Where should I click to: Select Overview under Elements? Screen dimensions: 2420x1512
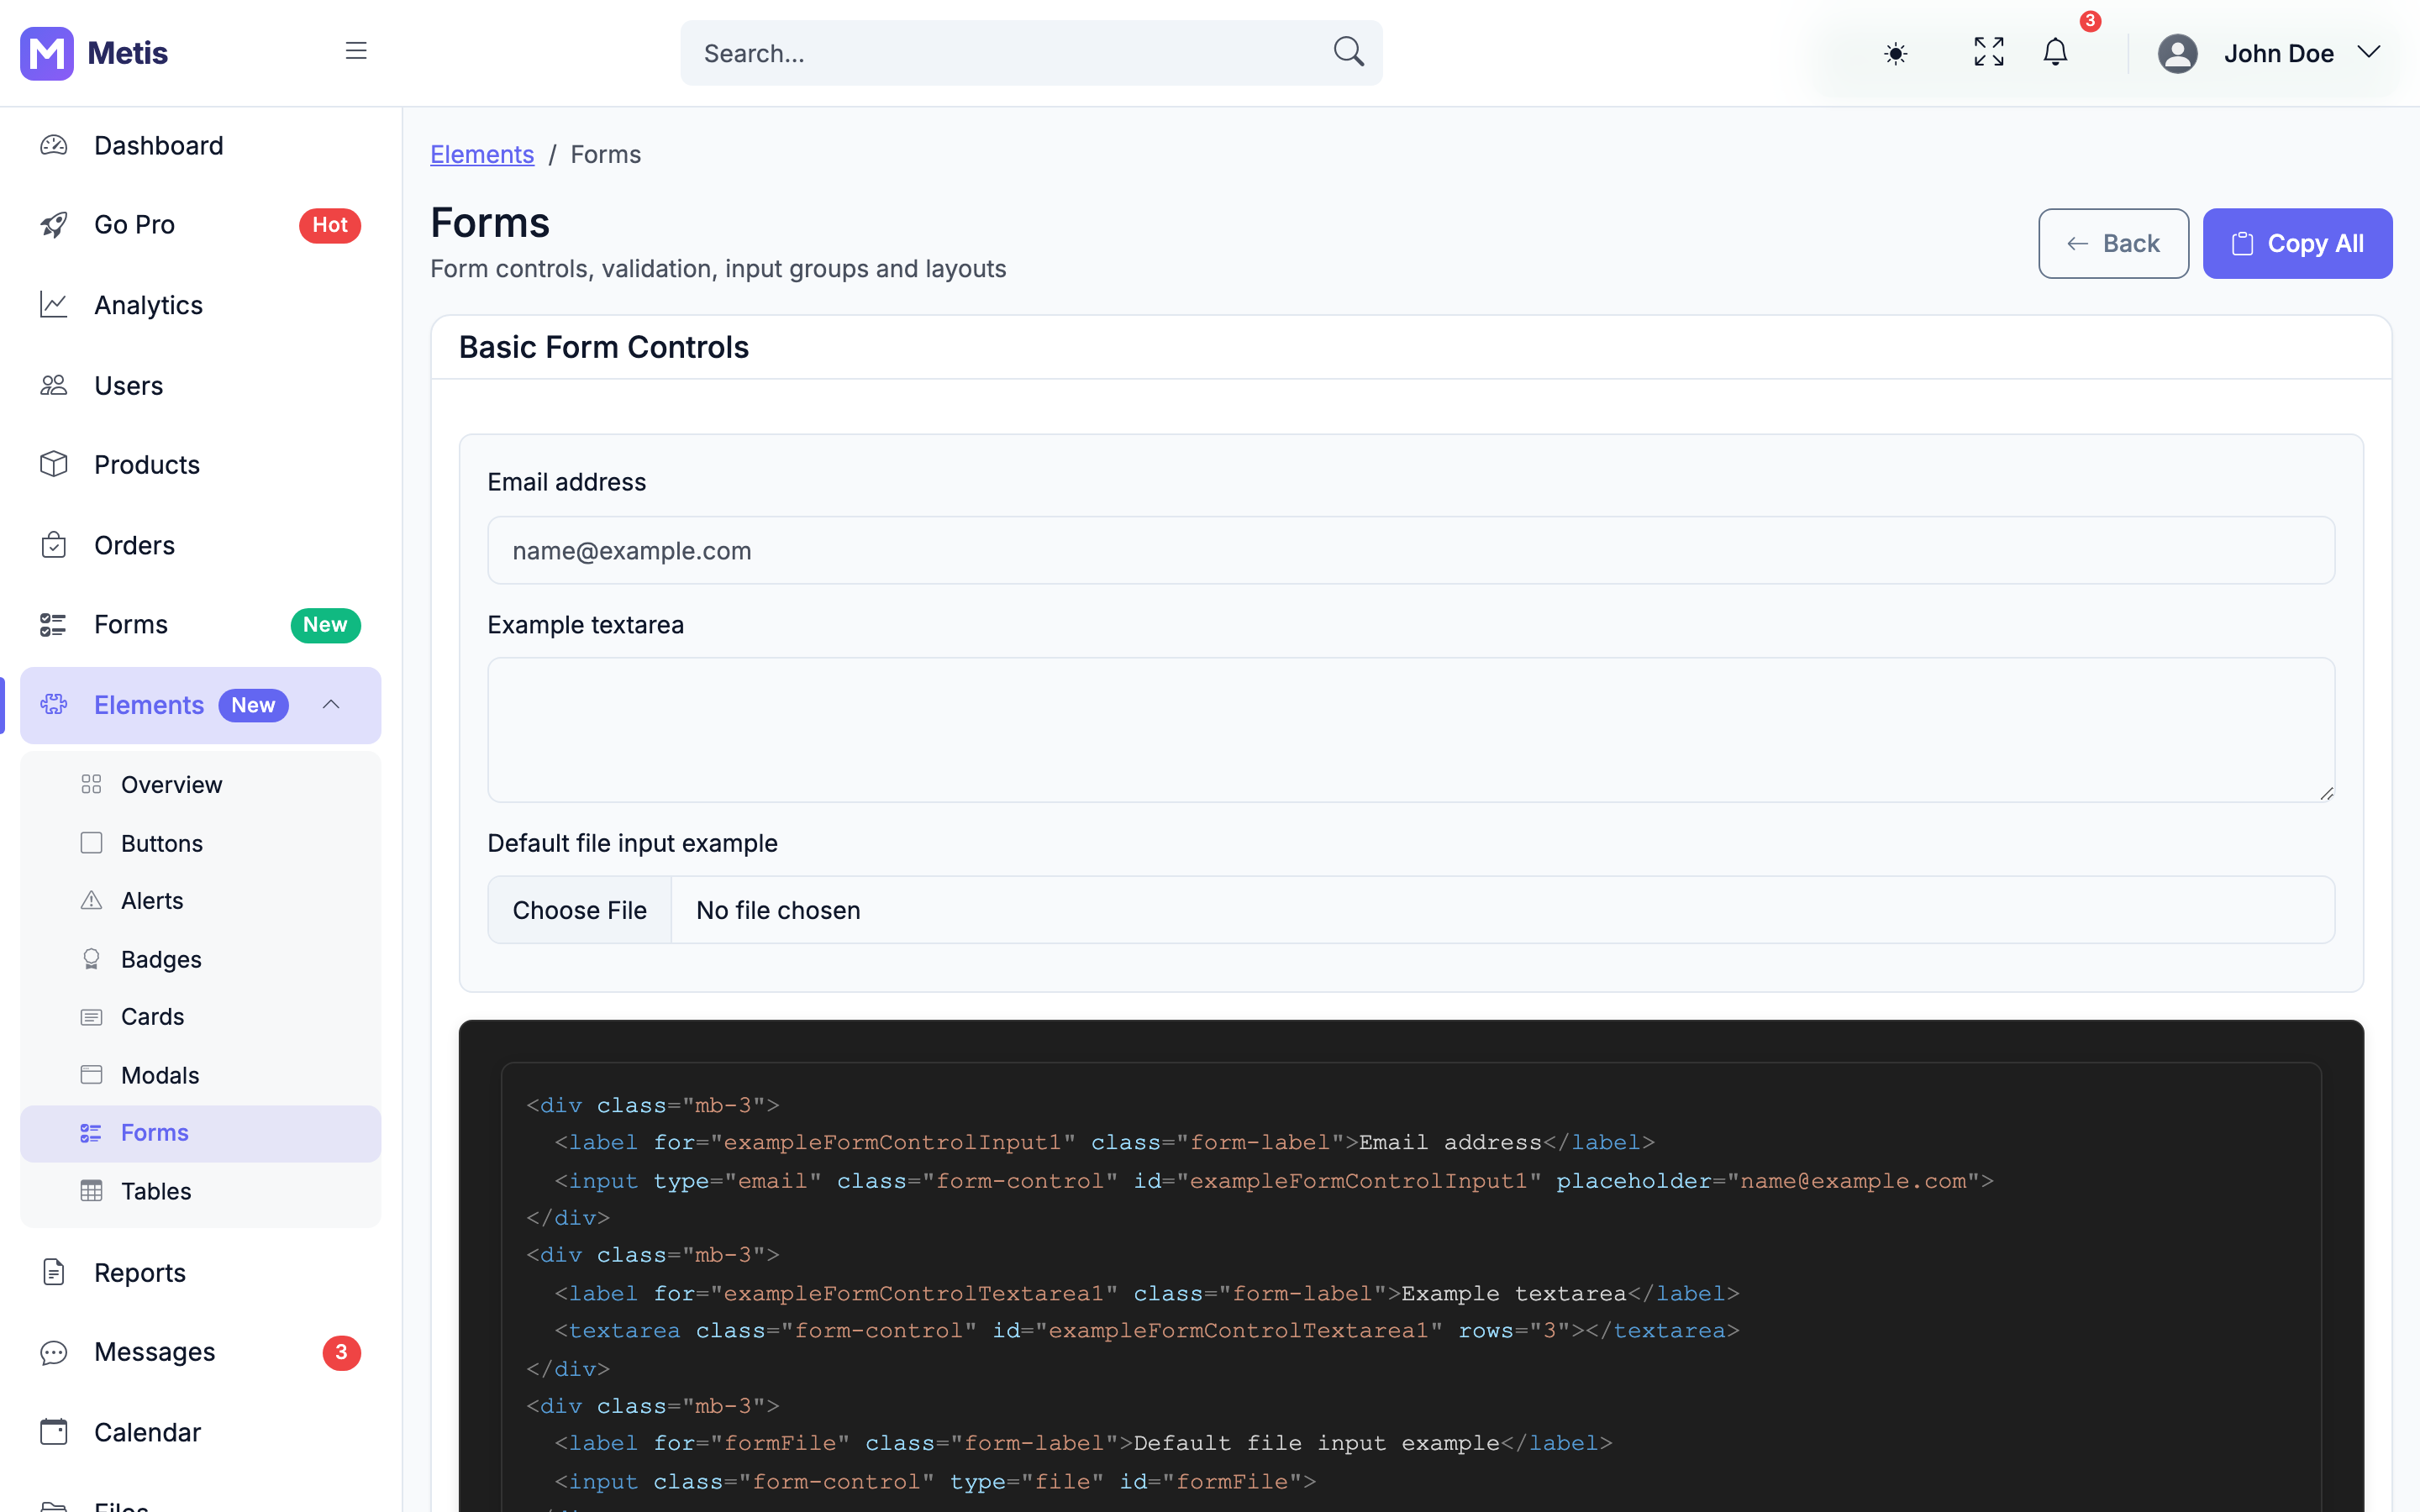tap(200, 785)
